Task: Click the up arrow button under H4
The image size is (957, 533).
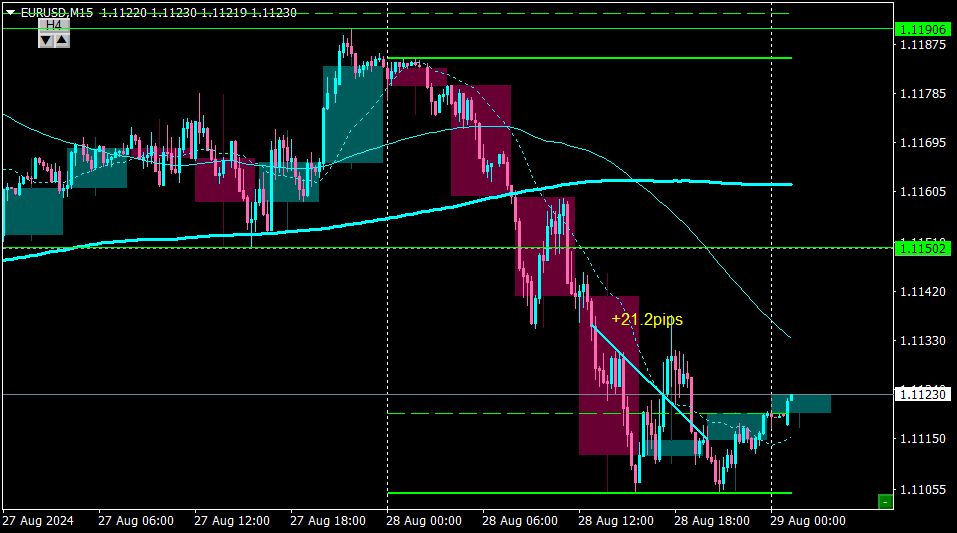Action: click(62, 40)
